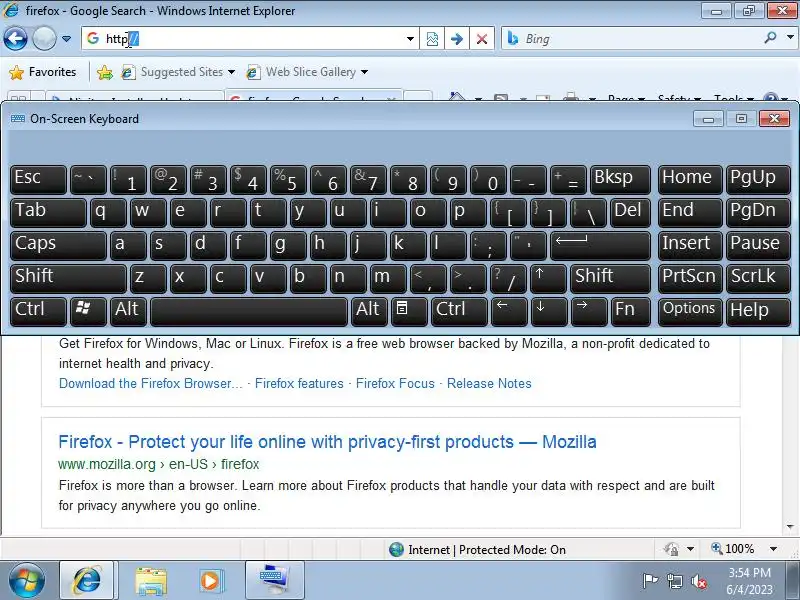
Task: Click muted volume tray icon
Action: point(698,581)
